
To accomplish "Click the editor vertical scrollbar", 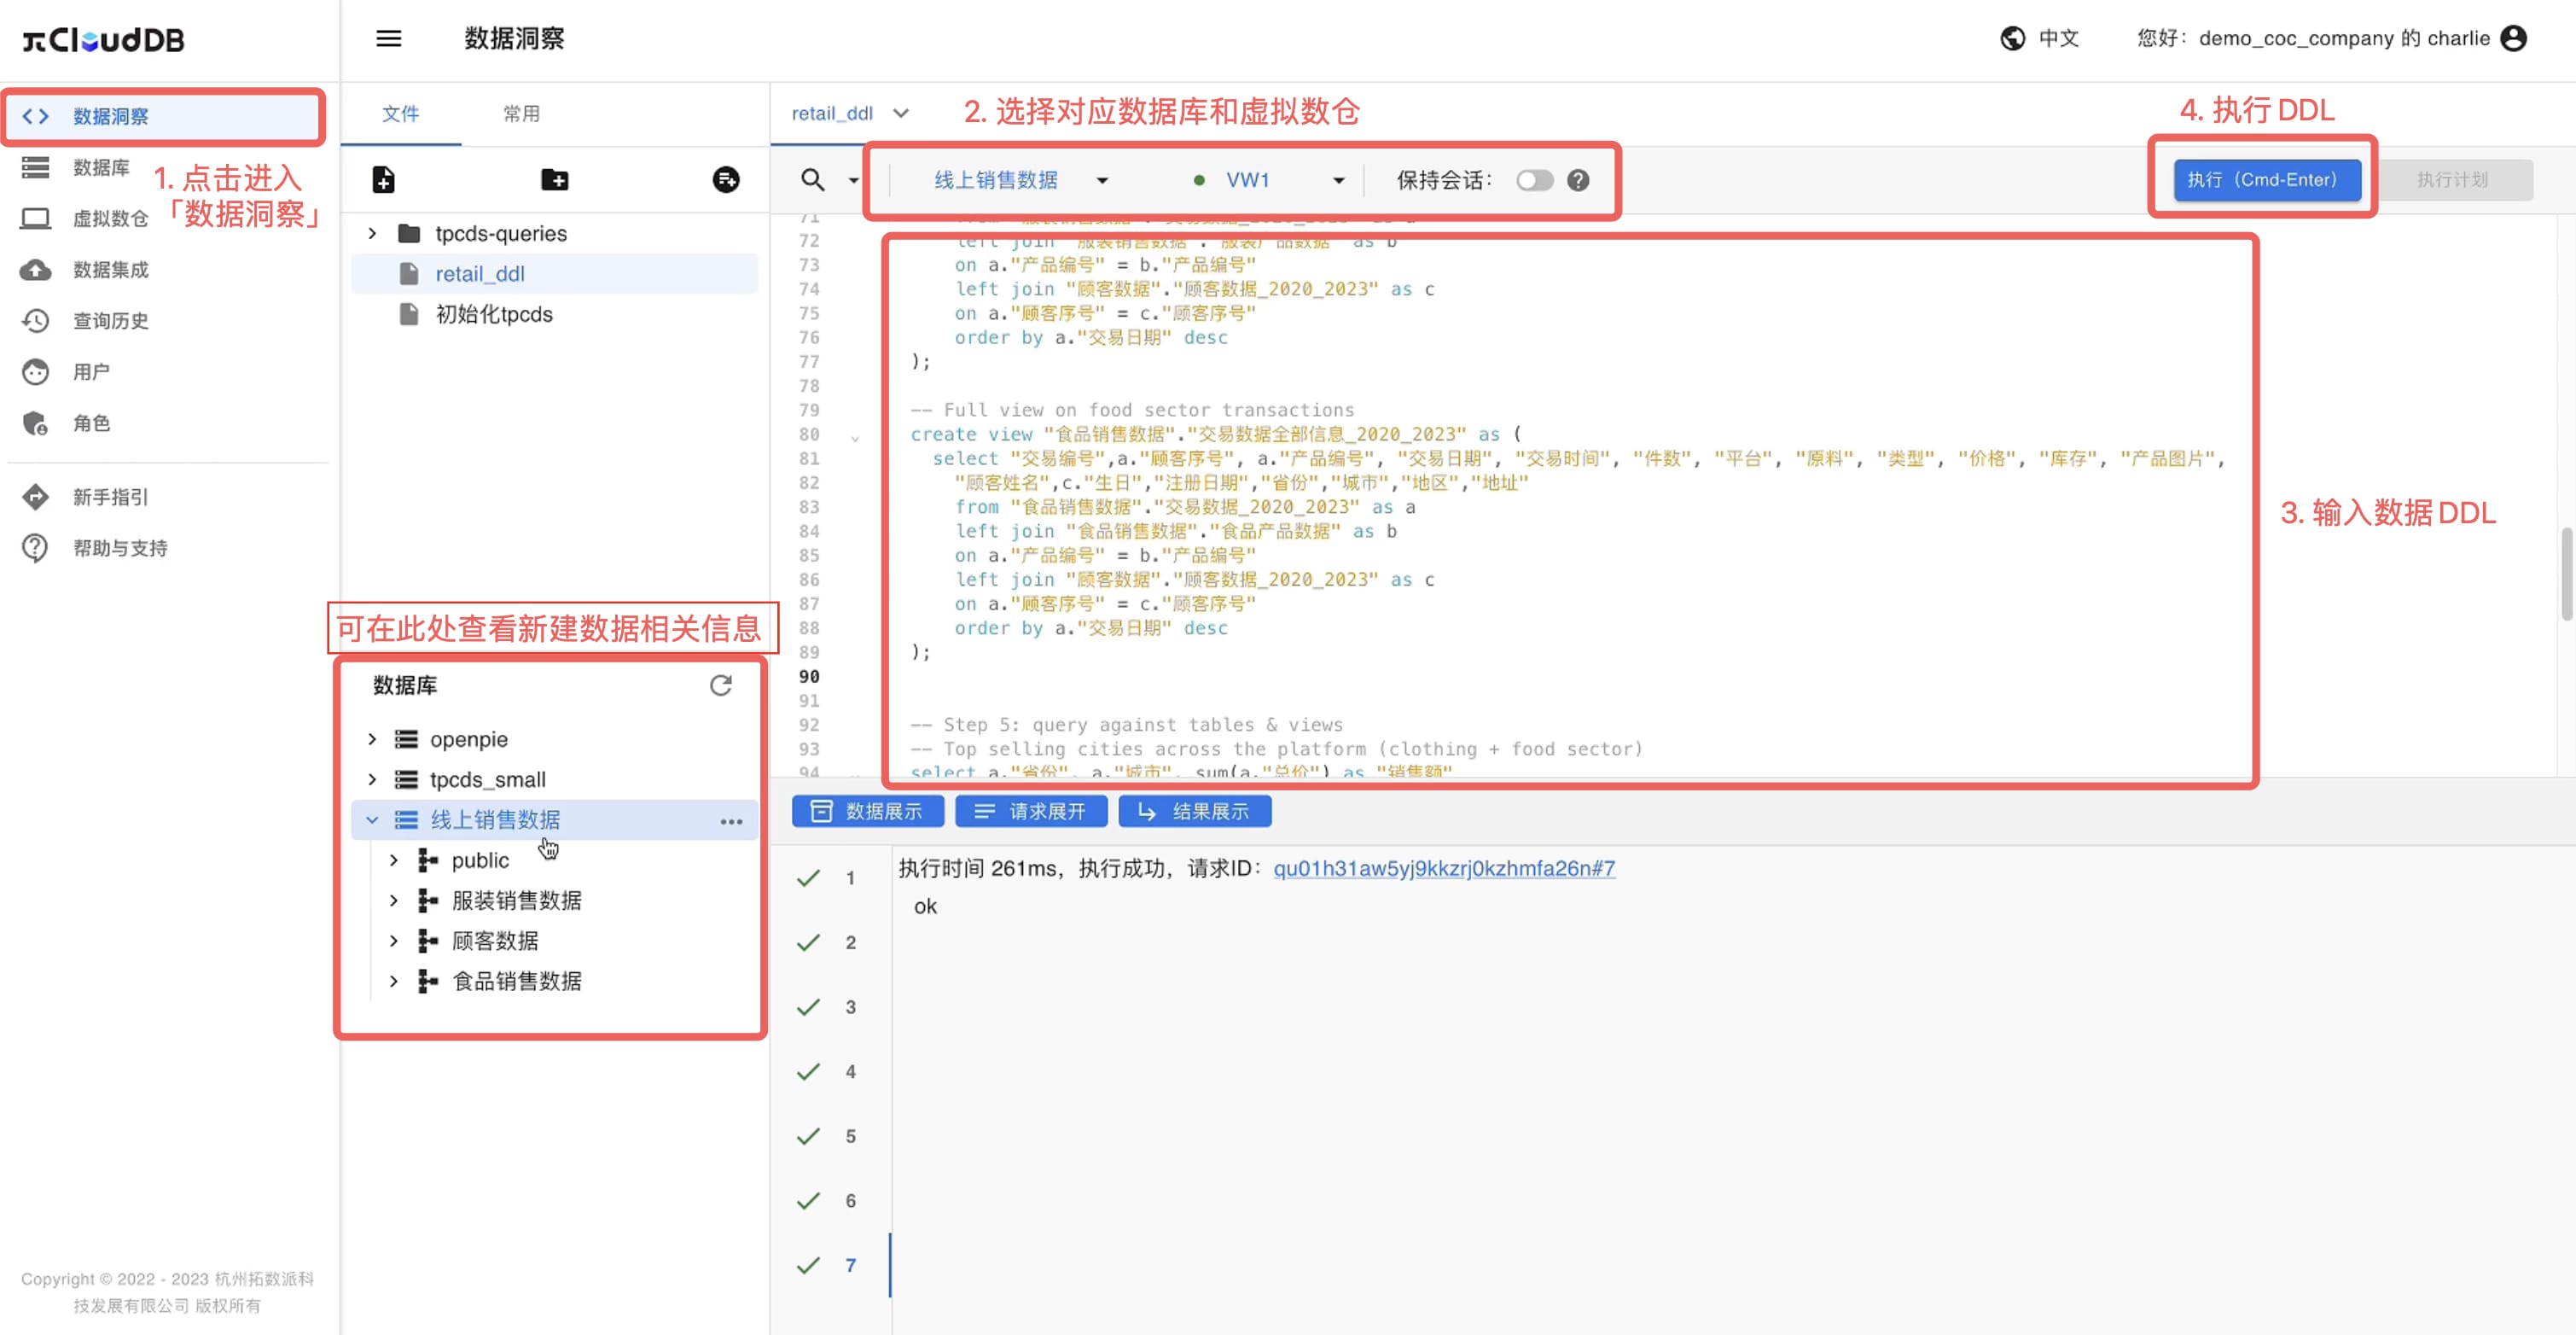I will point(2566,574).
